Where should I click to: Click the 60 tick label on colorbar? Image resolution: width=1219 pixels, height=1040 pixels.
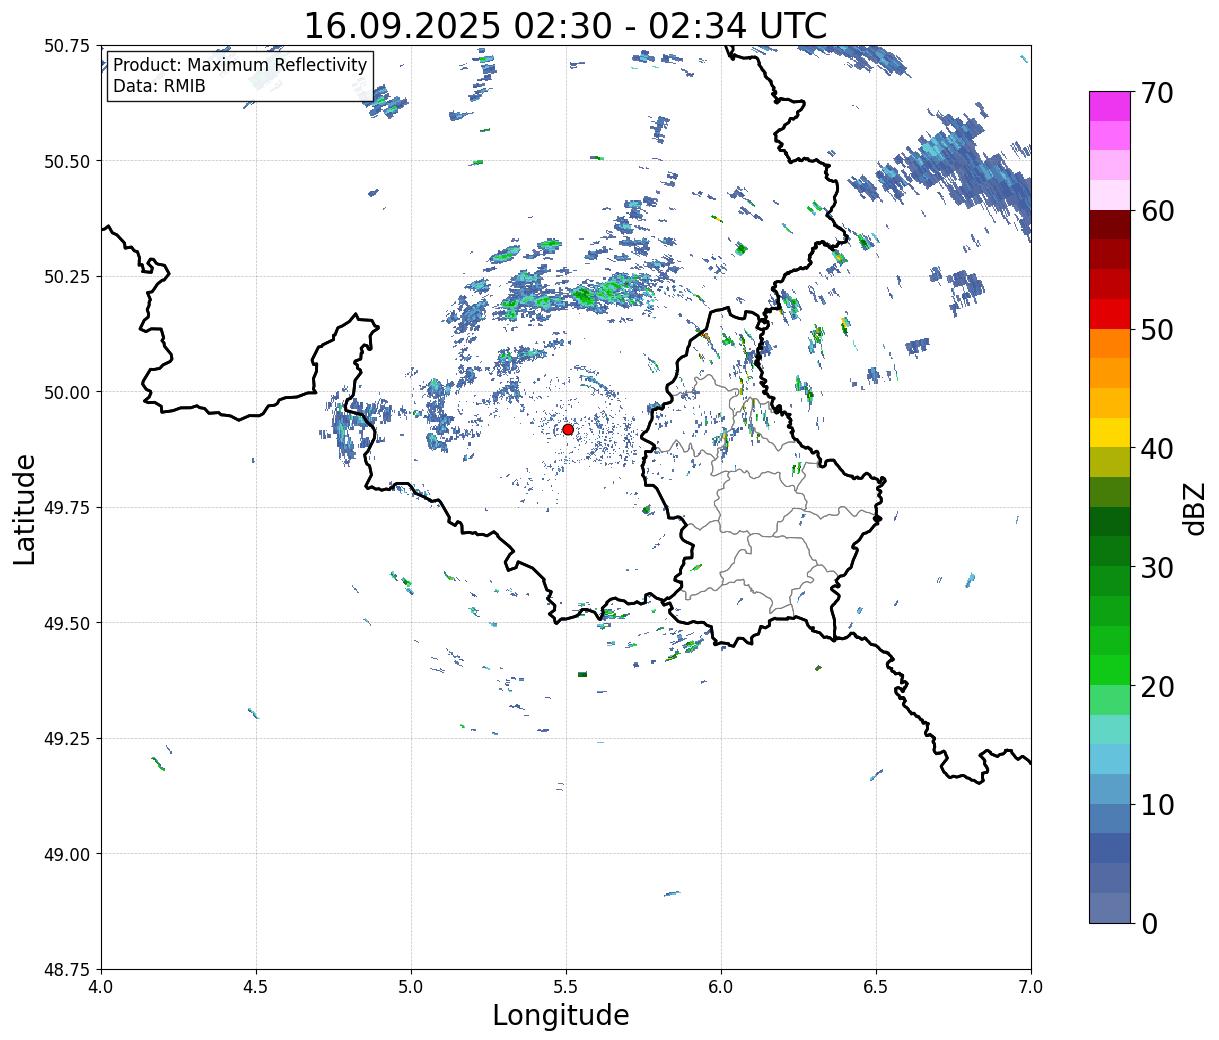1156,211
